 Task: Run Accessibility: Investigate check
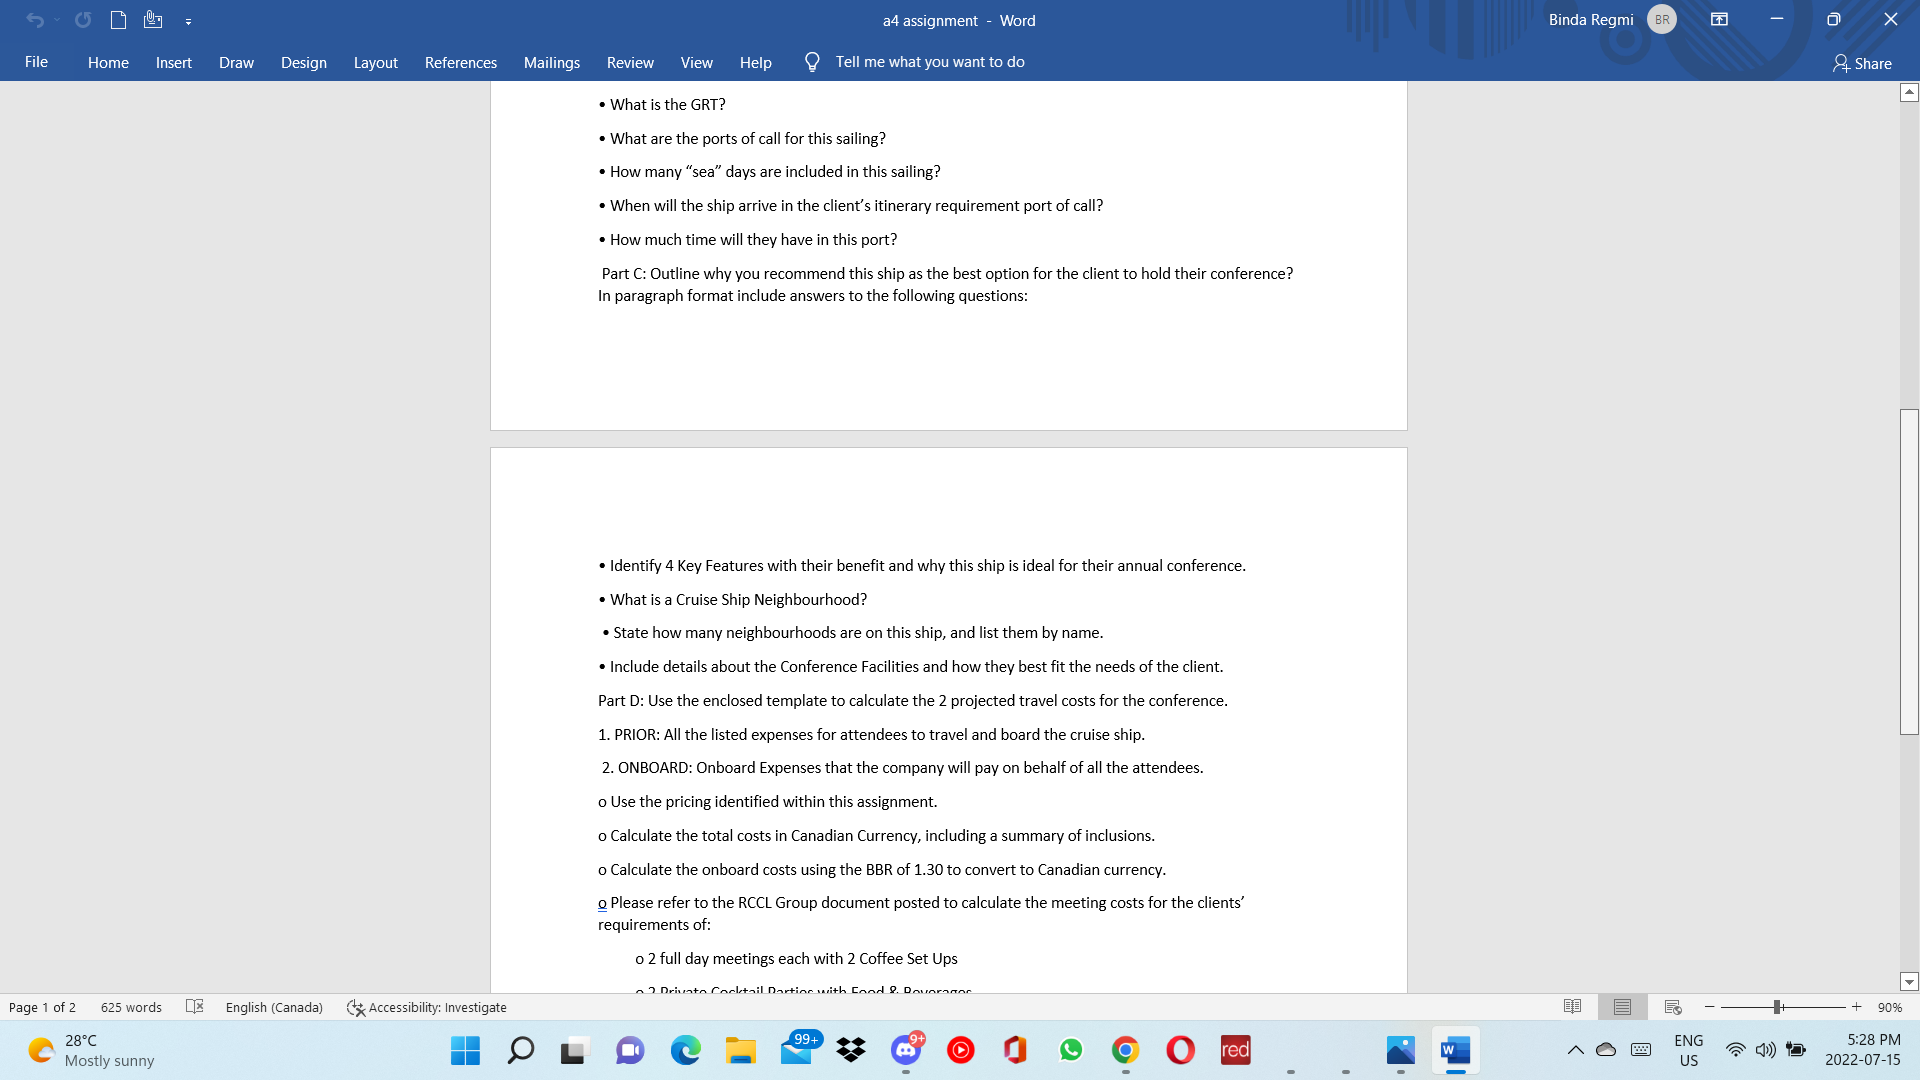426,1007
